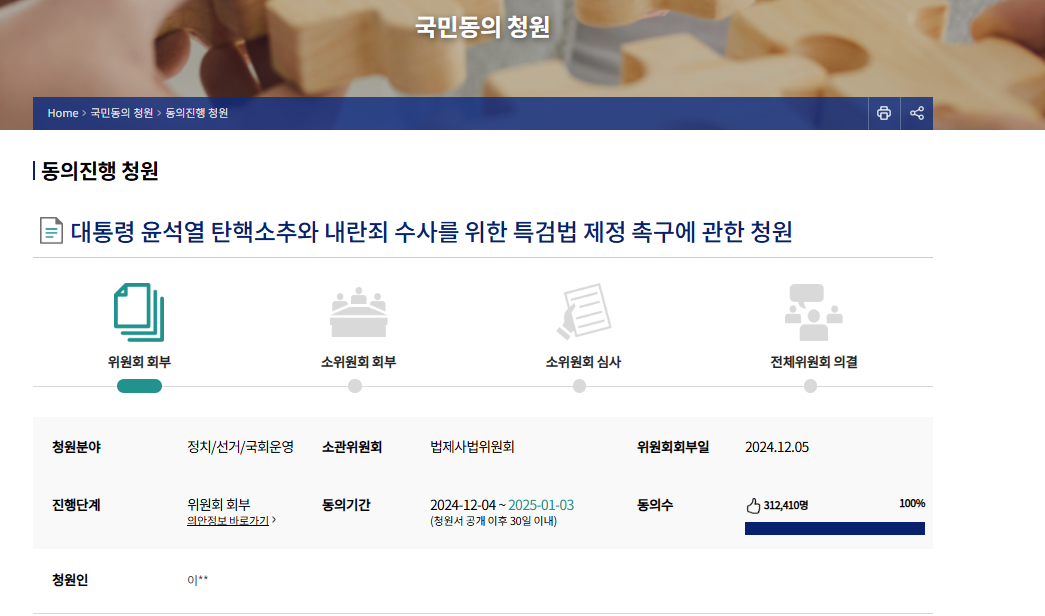Click the 위원회 회부 committee referral stage icon
This screenshot has height=616, width=1045.
point(140,312)
